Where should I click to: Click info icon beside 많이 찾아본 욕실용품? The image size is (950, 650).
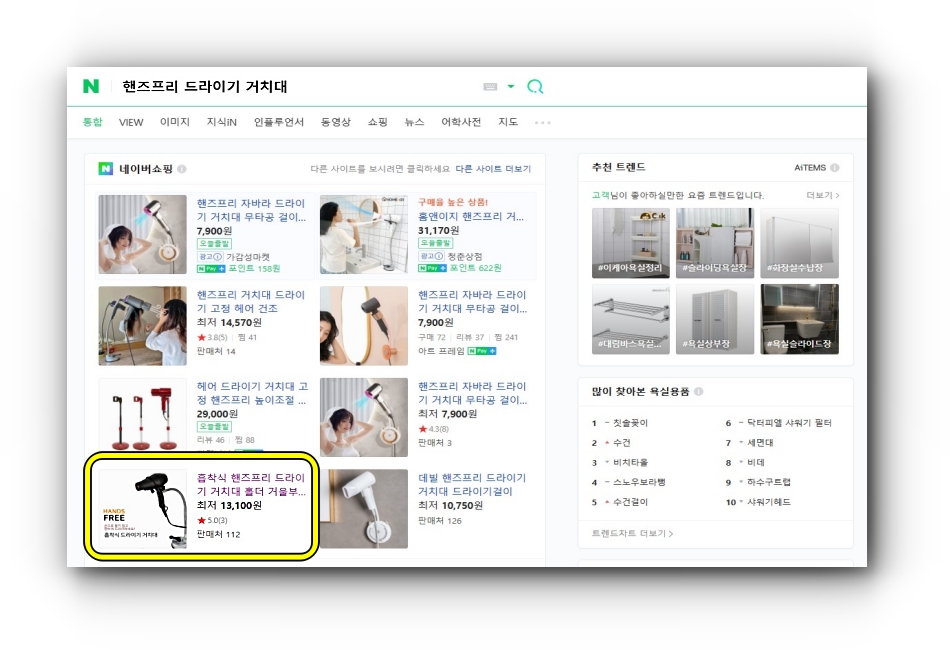point(699,391)
